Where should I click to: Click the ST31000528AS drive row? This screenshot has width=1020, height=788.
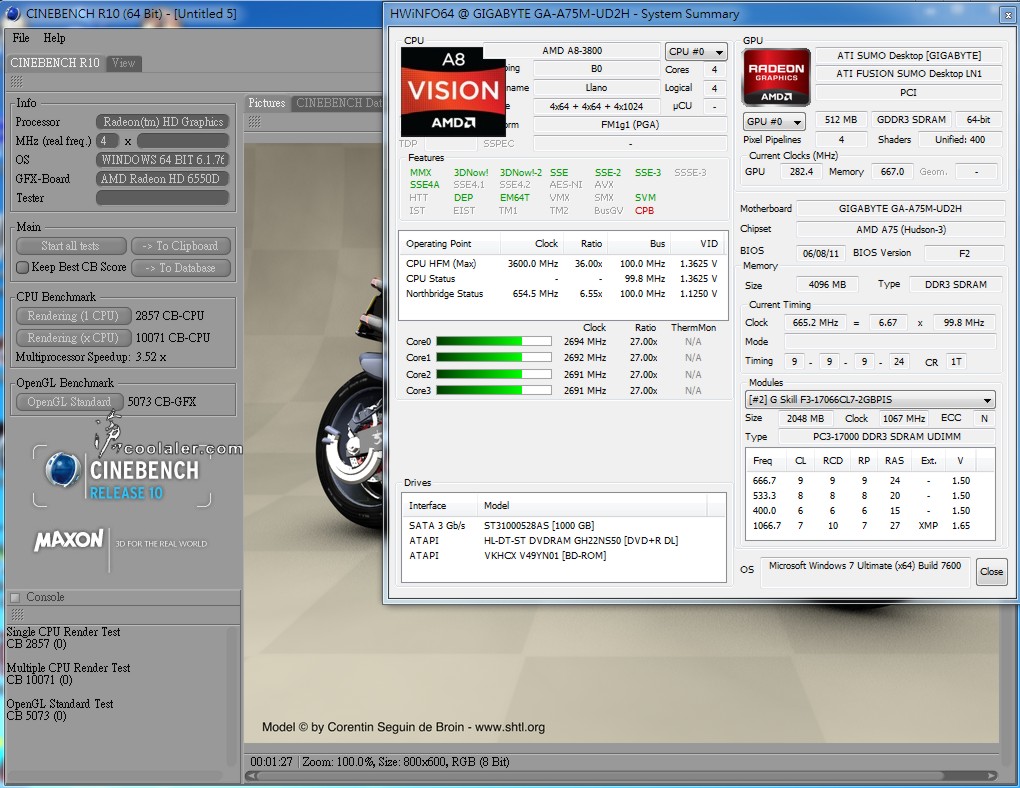click(x=563, y=525)
